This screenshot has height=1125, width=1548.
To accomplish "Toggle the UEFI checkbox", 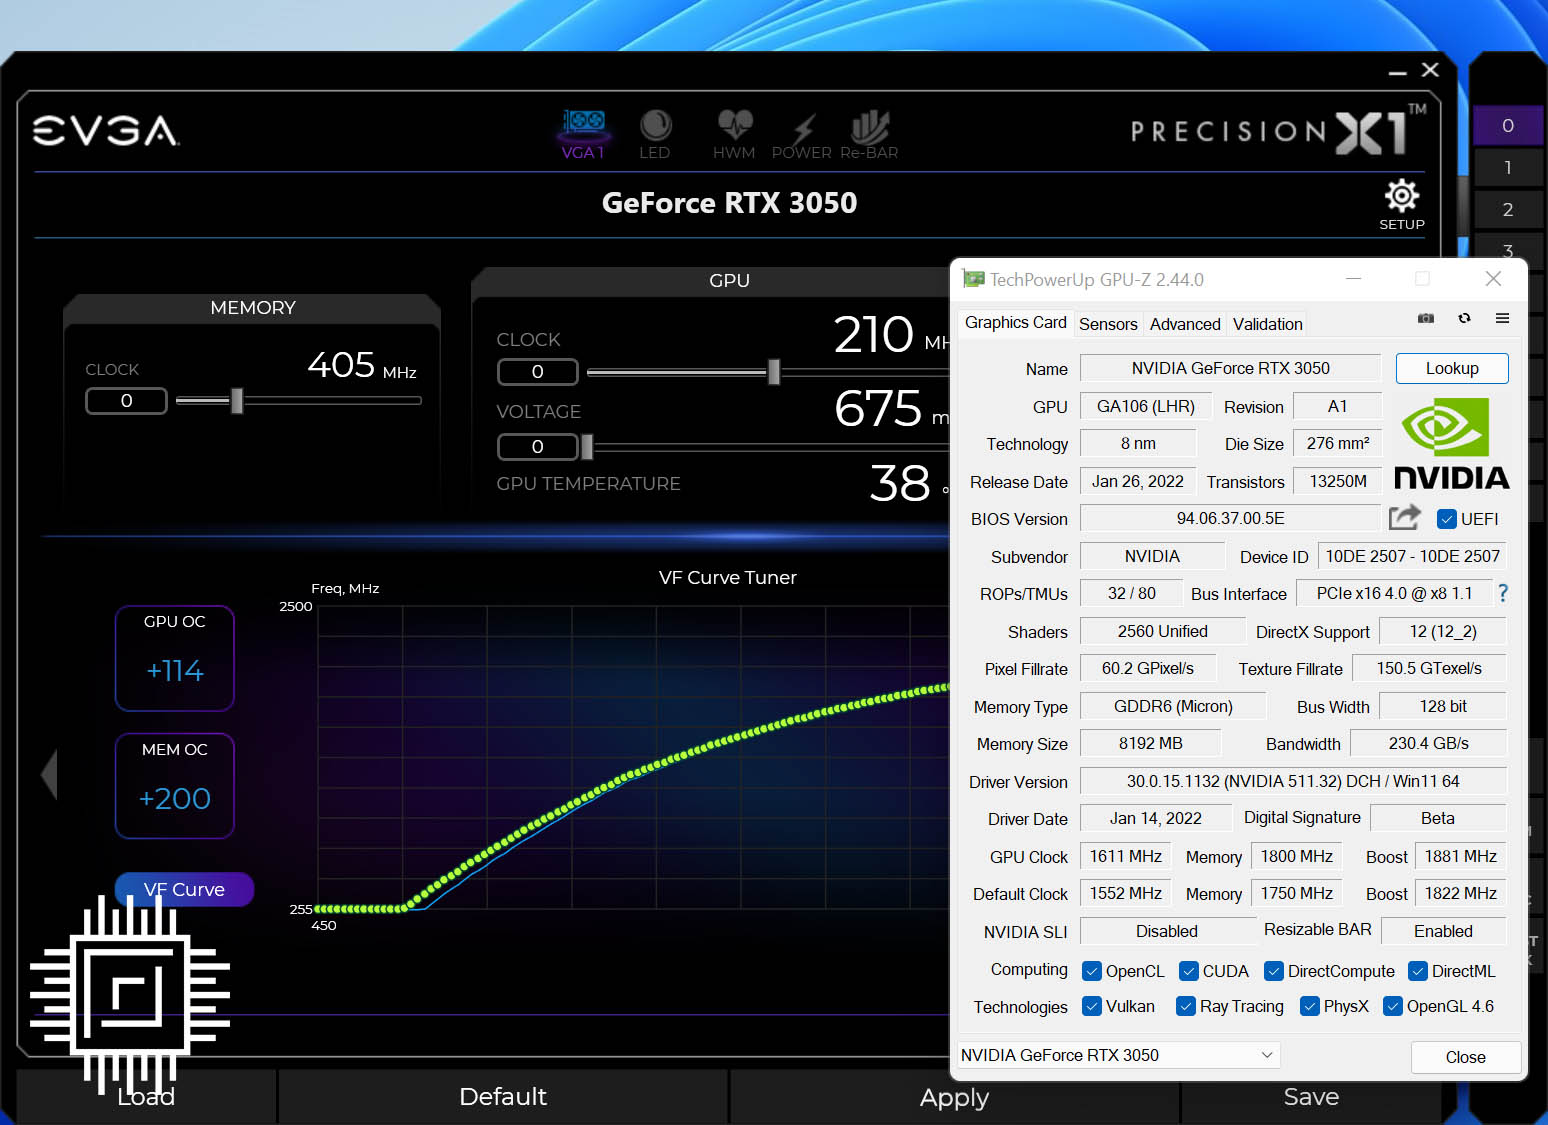I will point(1446,519).
